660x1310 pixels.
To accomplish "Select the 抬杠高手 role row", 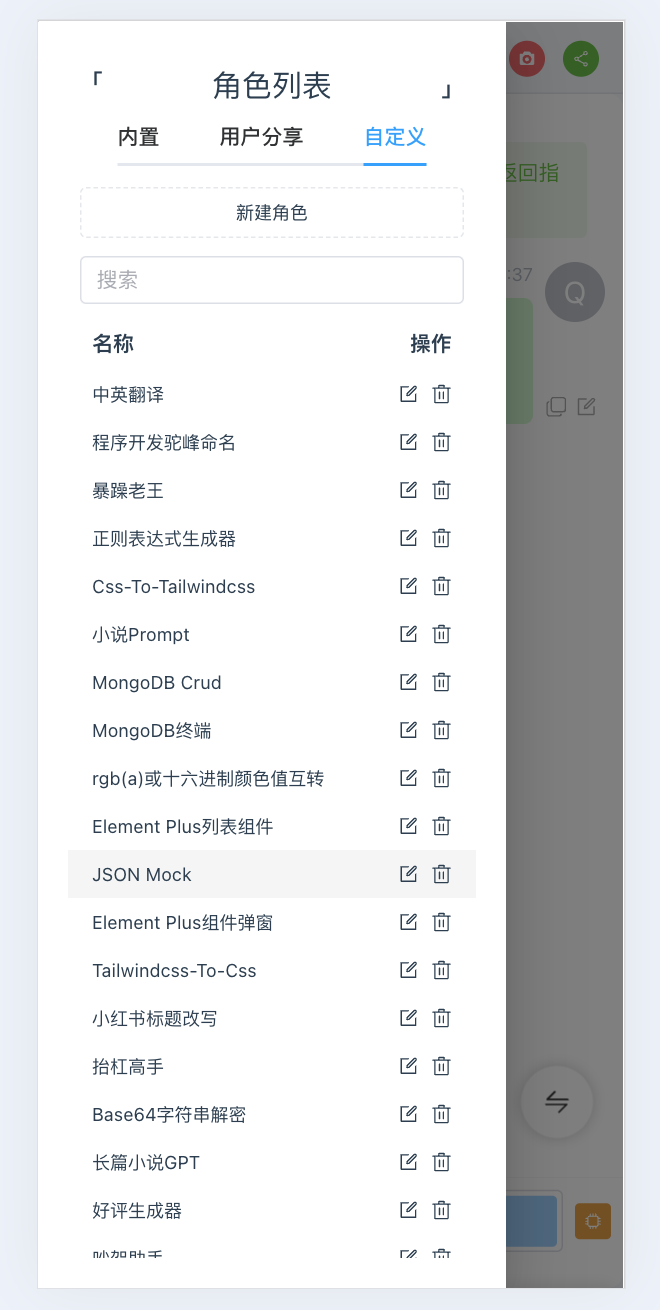I will tap(200, 1065).
